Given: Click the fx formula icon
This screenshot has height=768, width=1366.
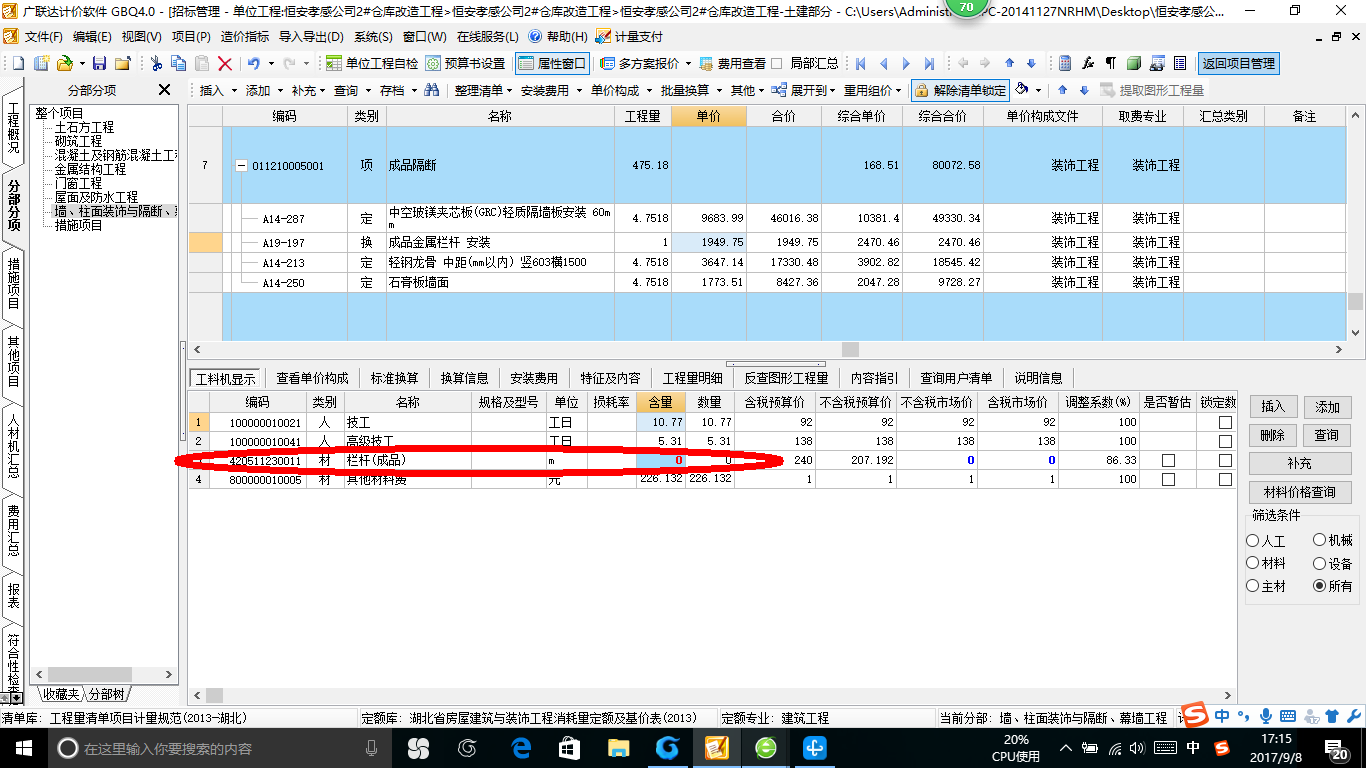Looking at the screenshot, I should point(1088,63).
